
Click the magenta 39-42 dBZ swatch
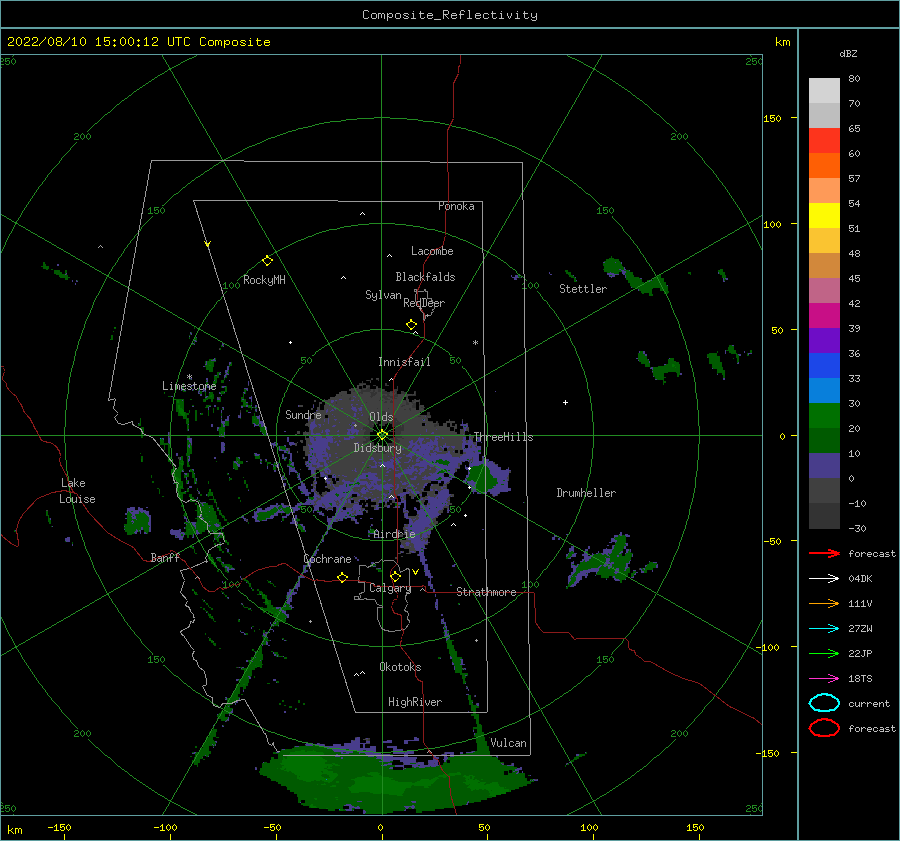[x=824, y=316]
